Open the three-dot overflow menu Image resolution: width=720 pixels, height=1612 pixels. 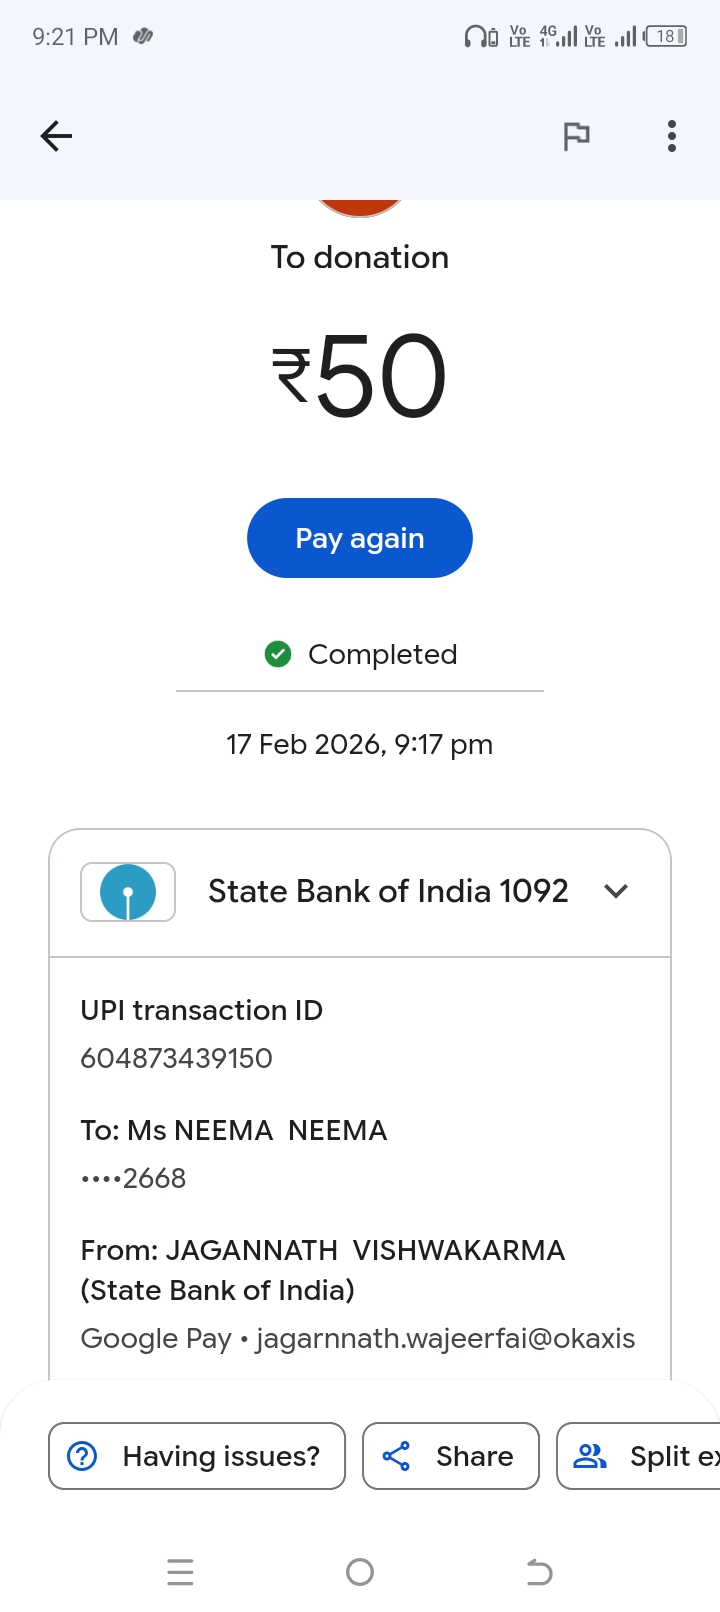click(671, 136)
